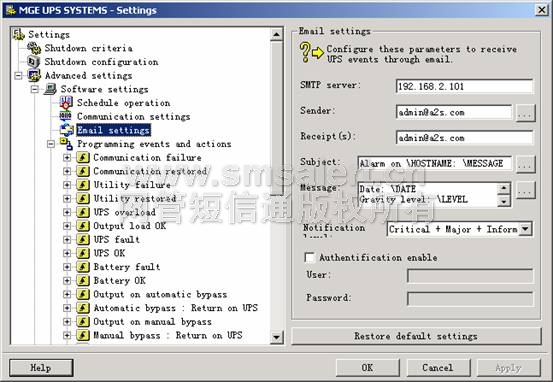Click the Email settings icon
This screenshot has width=553, height=382.
click(66, 130)
